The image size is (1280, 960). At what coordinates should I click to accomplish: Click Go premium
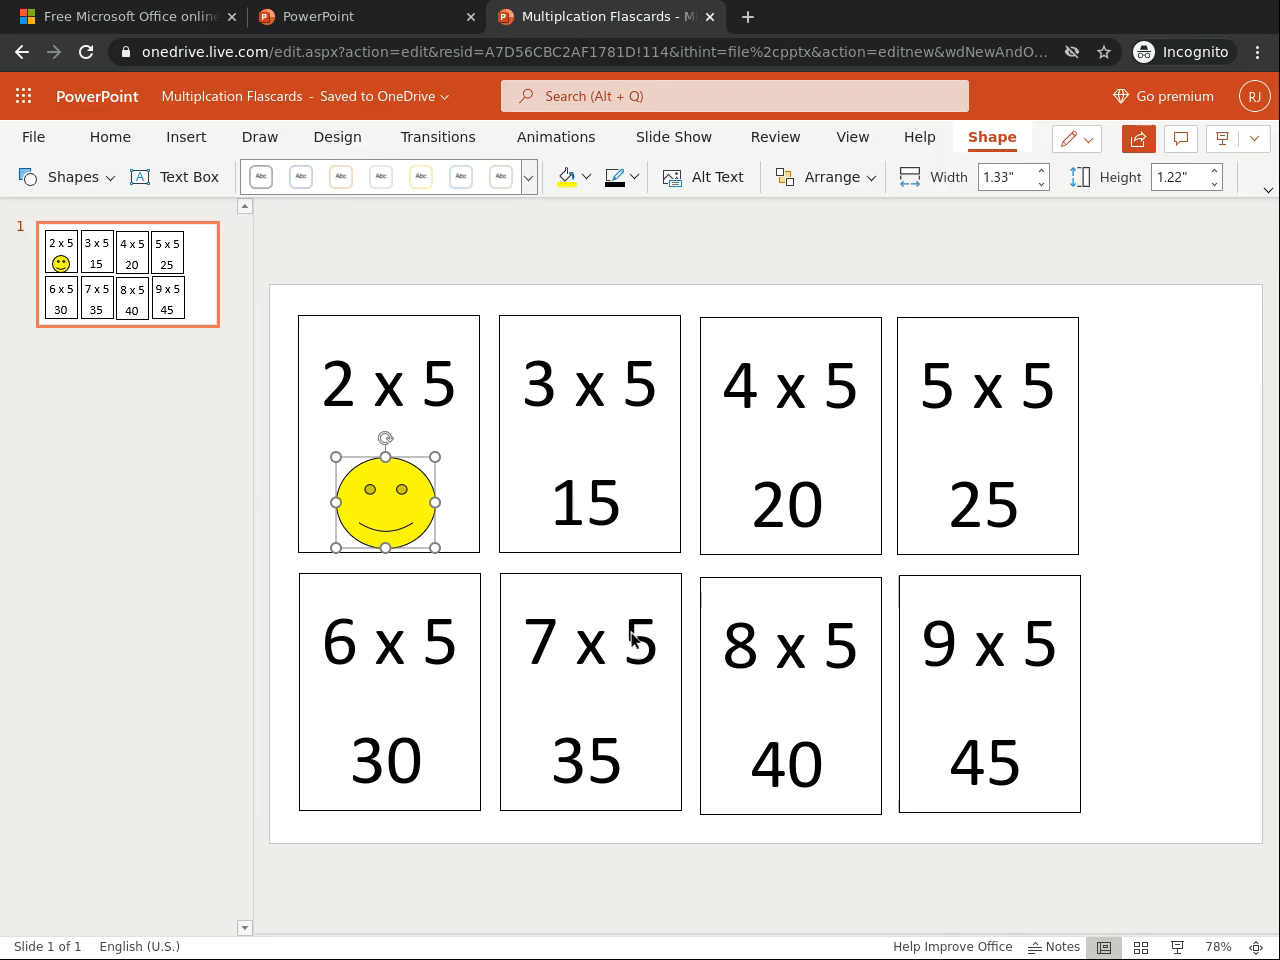pos(1163,96)
